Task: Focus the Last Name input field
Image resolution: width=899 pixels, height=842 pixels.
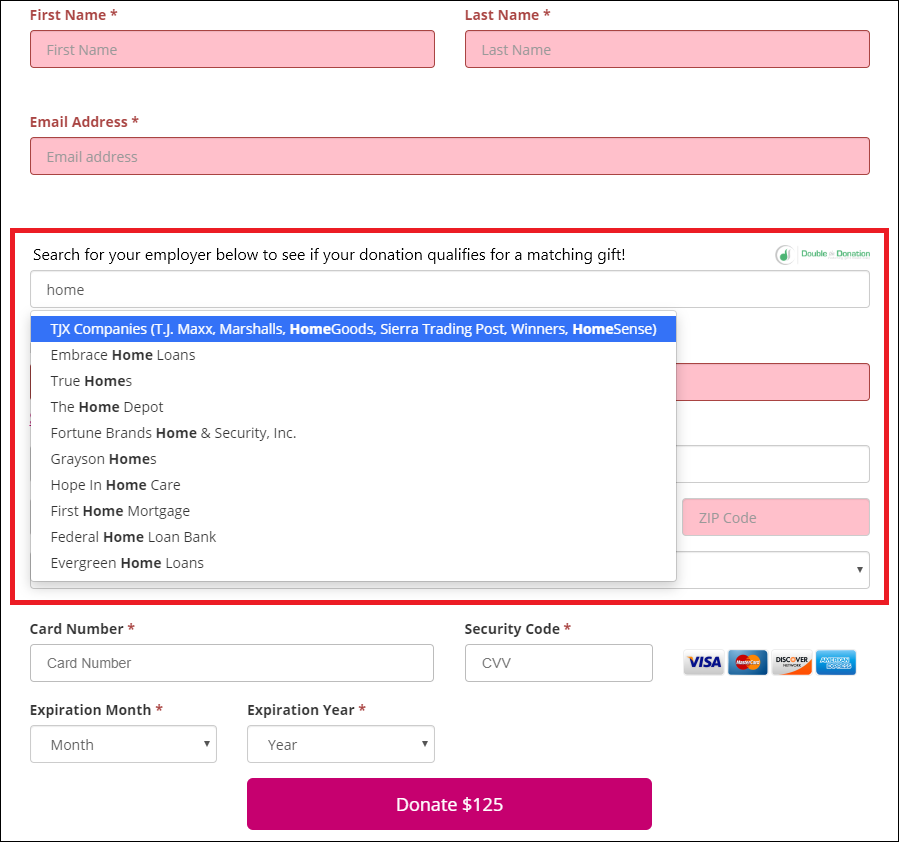Action: tap(667, 49)
